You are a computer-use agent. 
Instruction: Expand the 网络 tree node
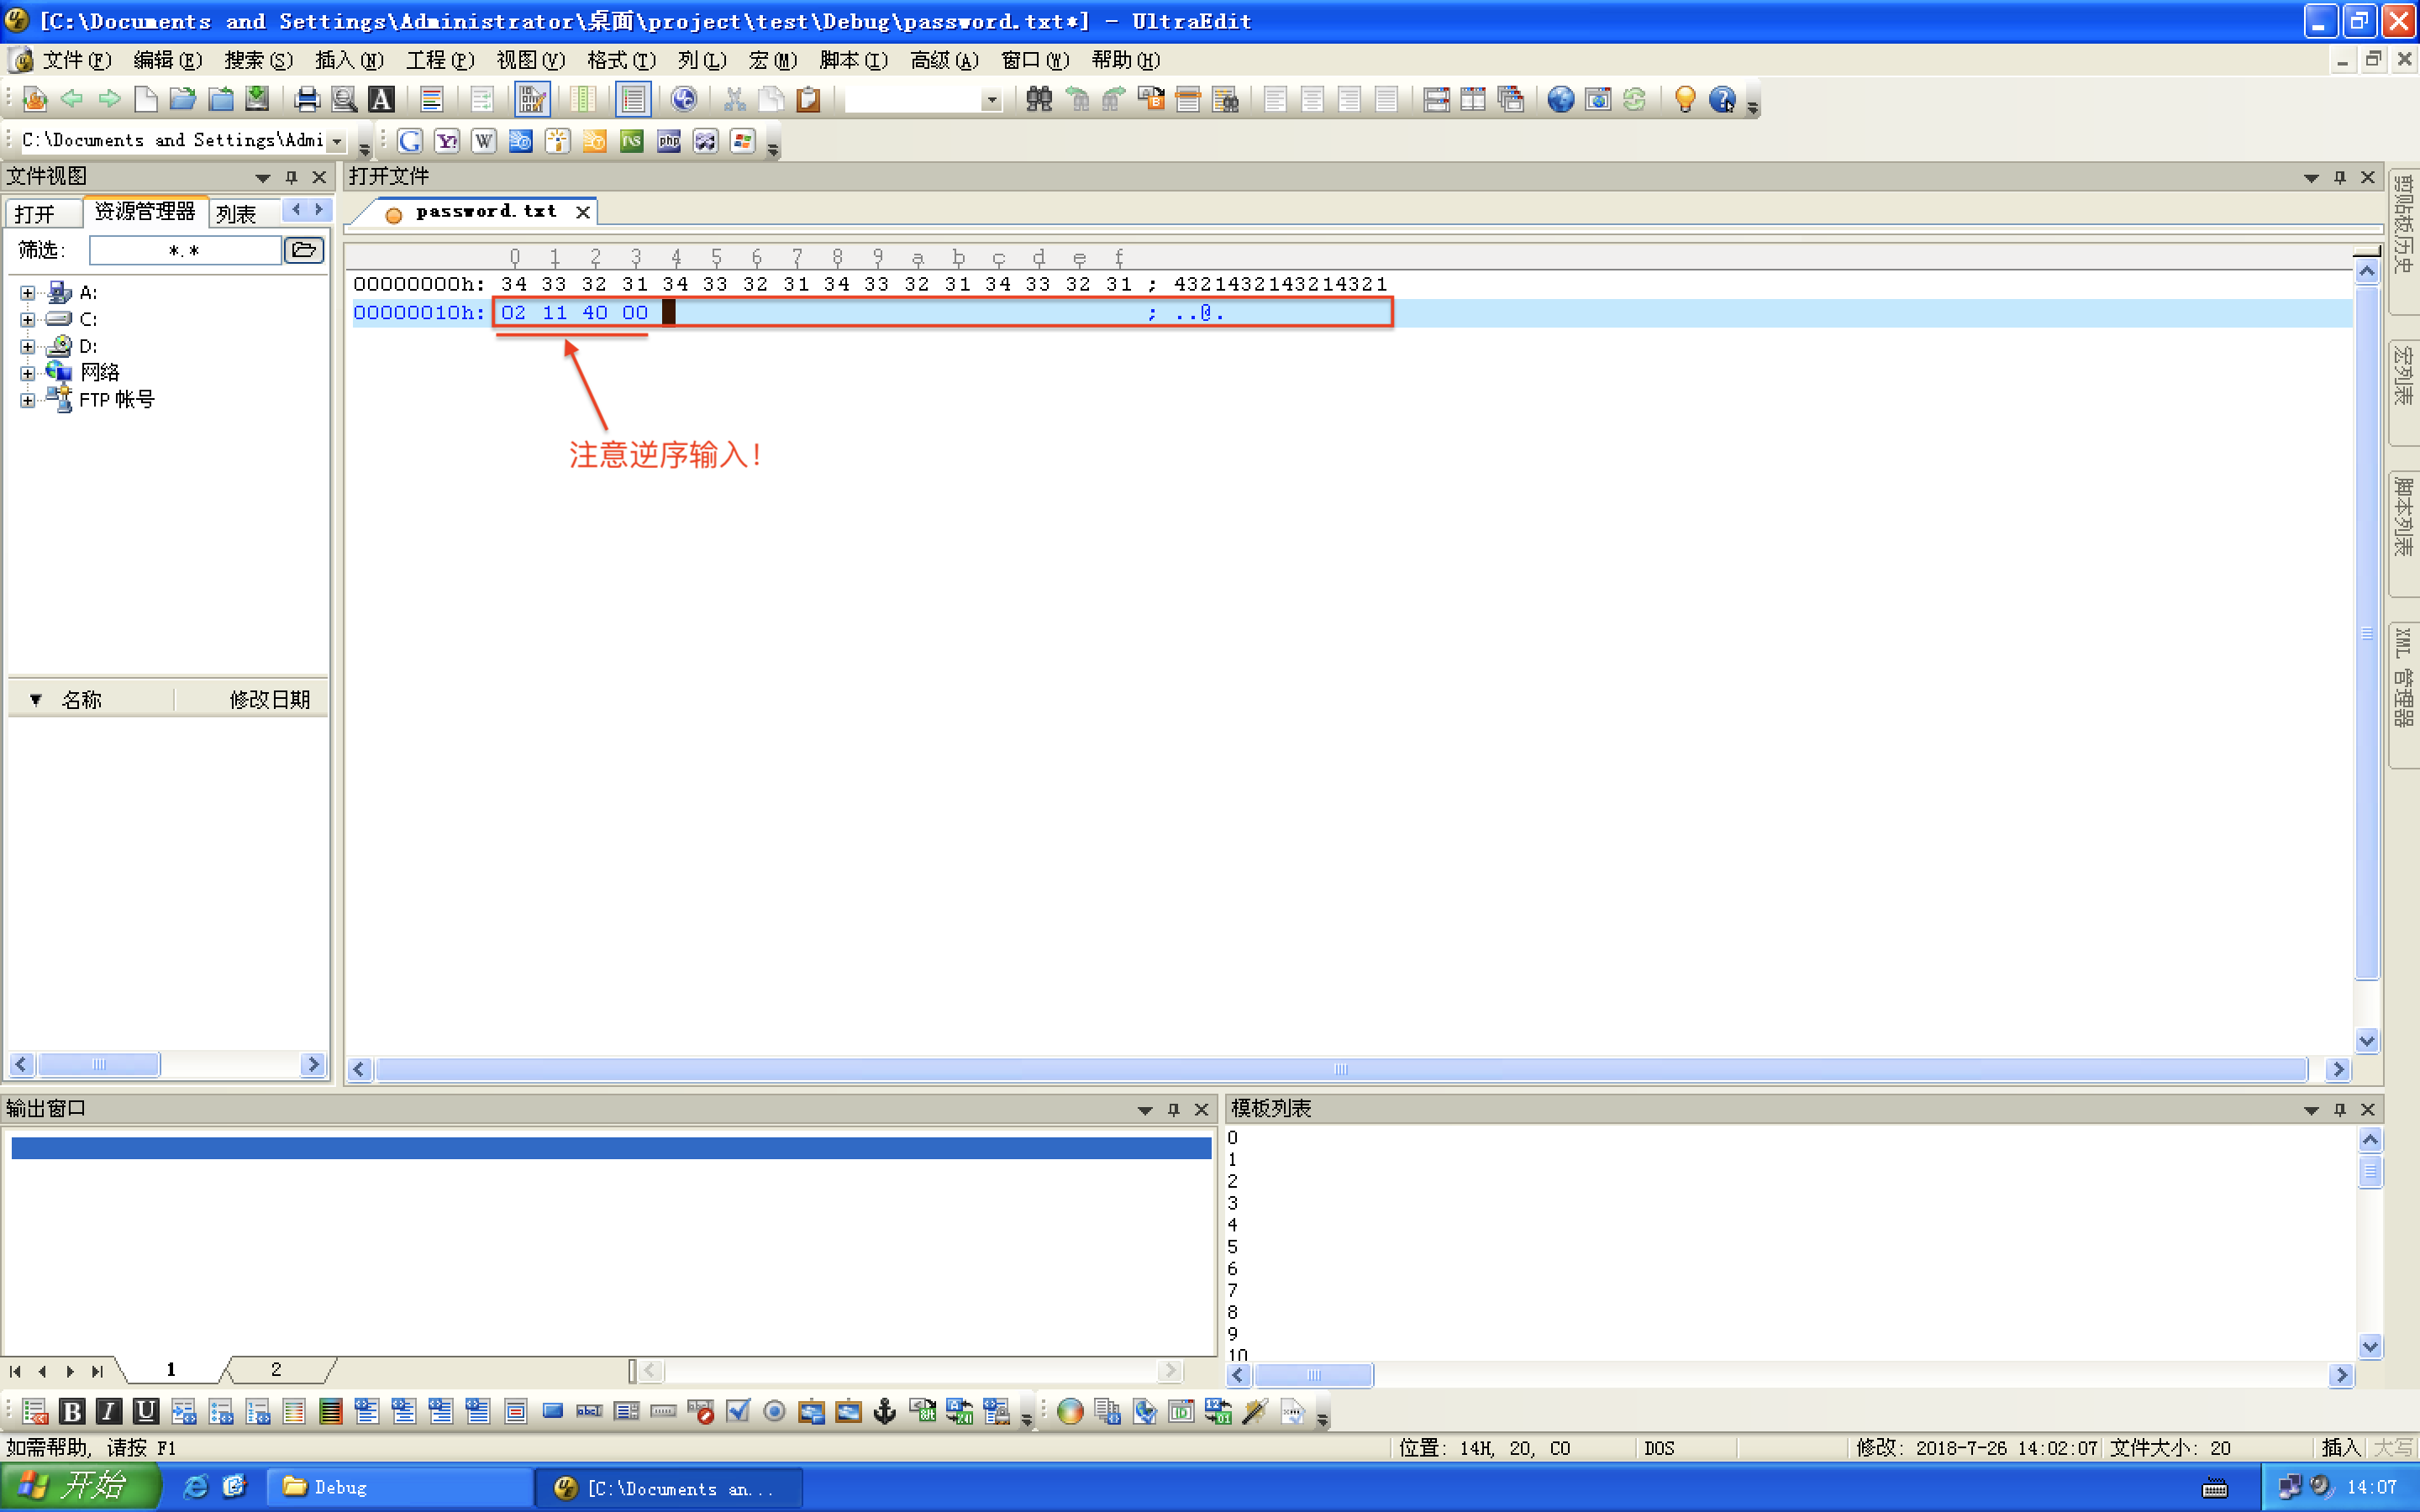click(x=28, y=373)
